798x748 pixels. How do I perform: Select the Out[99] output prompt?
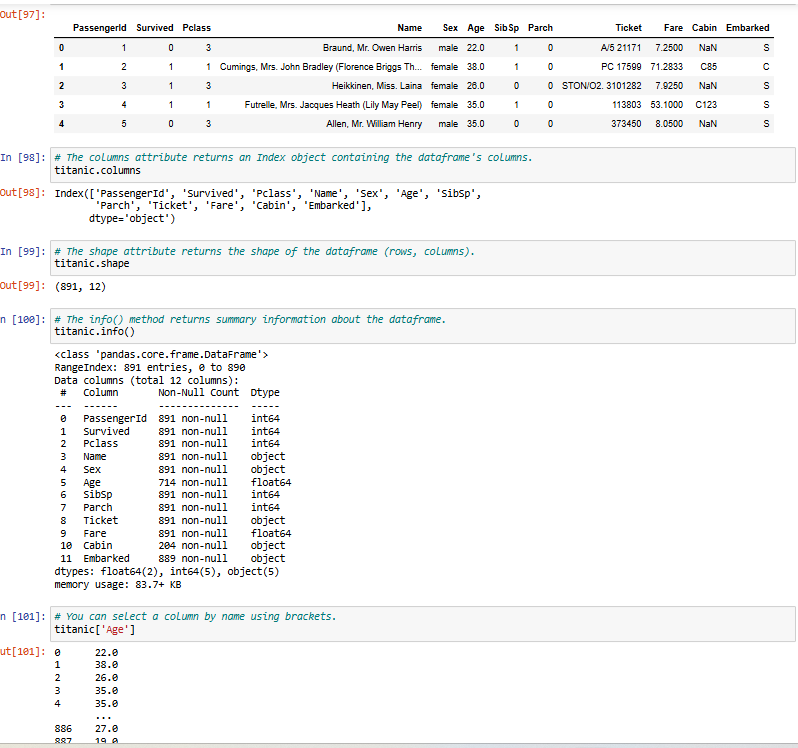23,285
